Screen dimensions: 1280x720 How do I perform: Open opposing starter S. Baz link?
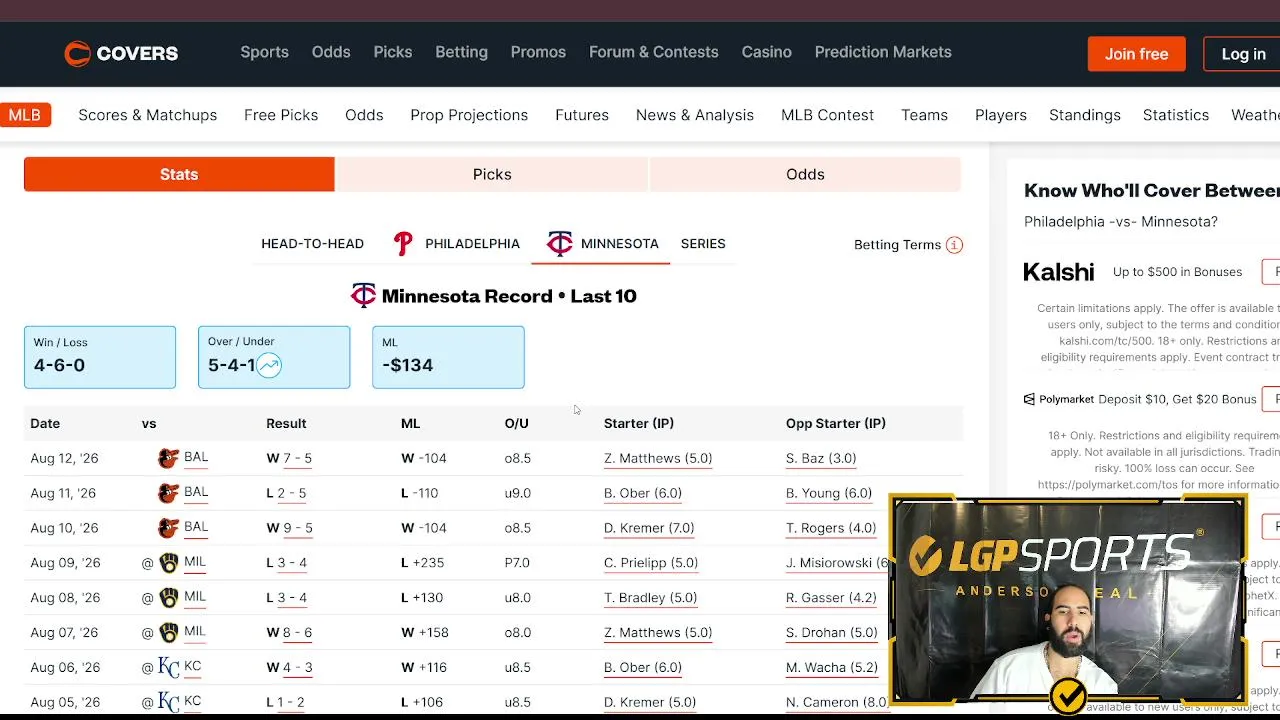(x=821, y=458)
